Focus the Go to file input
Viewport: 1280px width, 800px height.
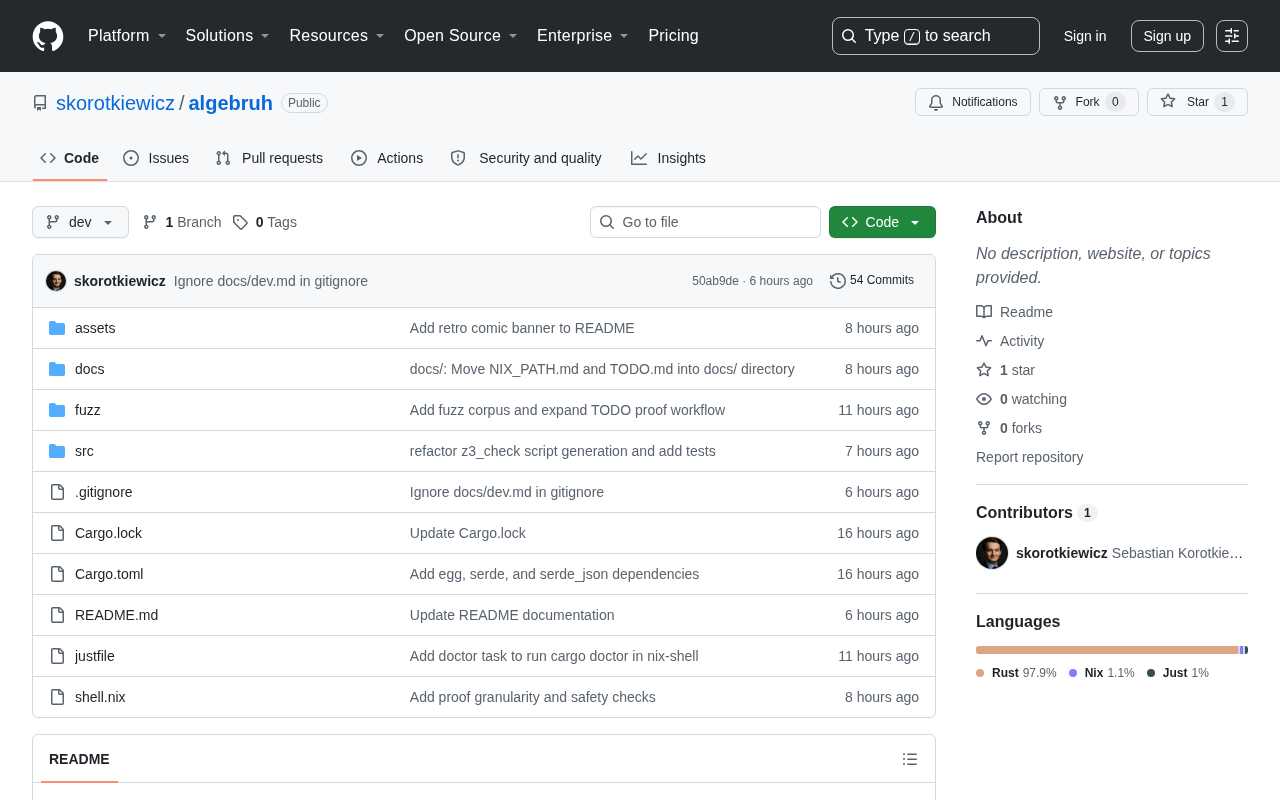(705, 222)
